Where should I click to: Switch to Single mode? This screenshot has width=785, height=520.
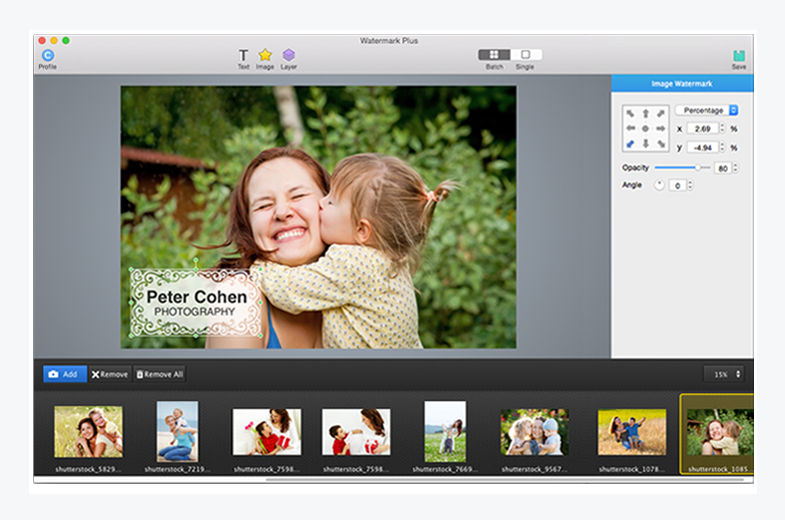pos(526,55)
